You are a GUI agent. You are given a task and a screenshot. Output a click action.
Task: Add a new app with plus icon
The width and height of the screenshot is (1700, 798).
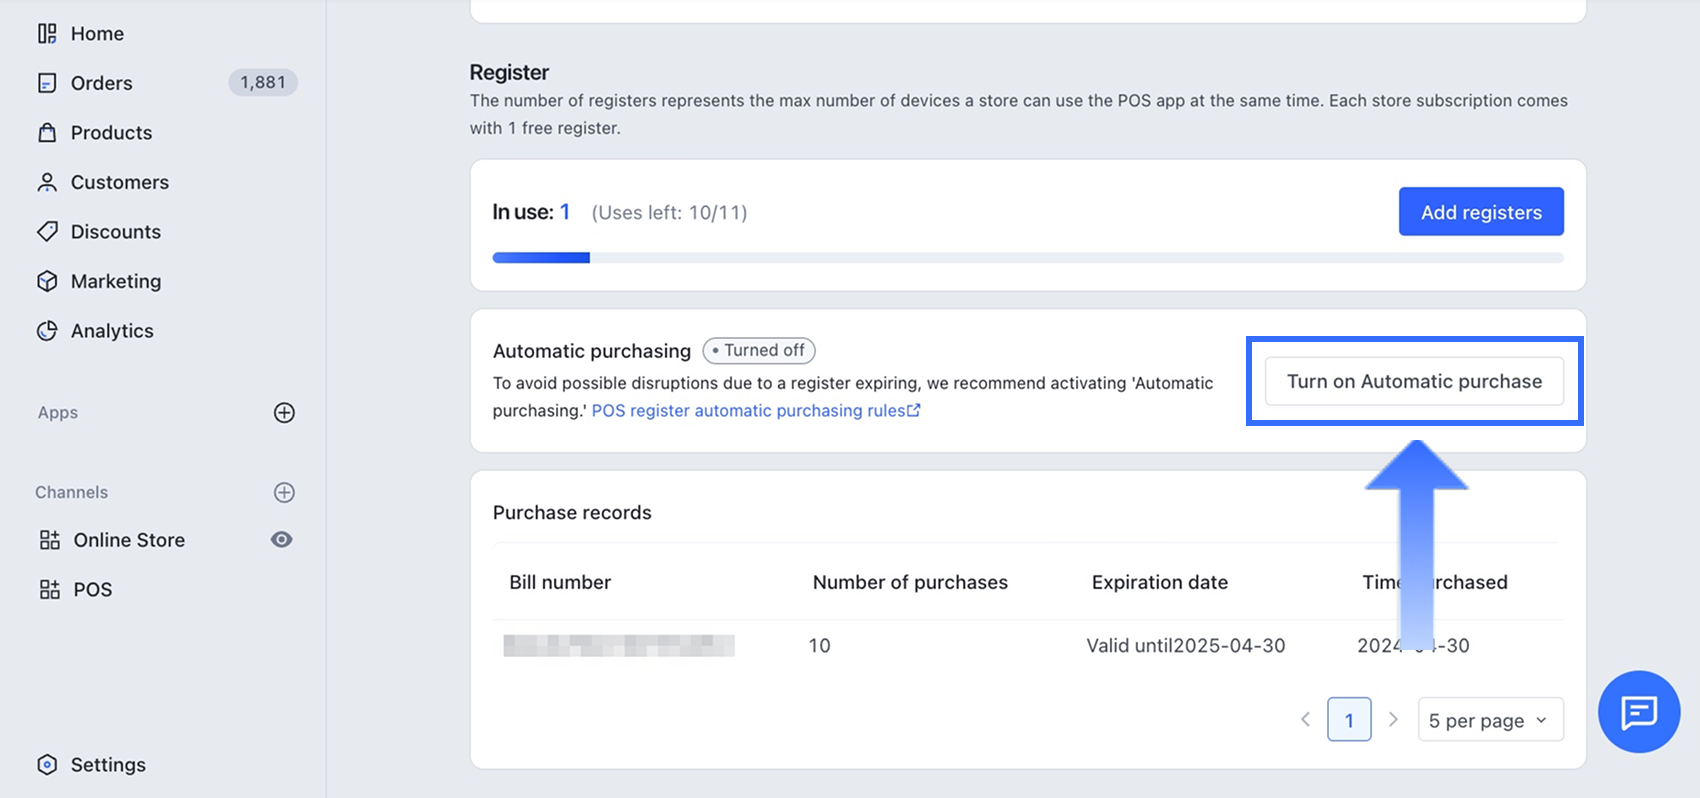point(284,413)
